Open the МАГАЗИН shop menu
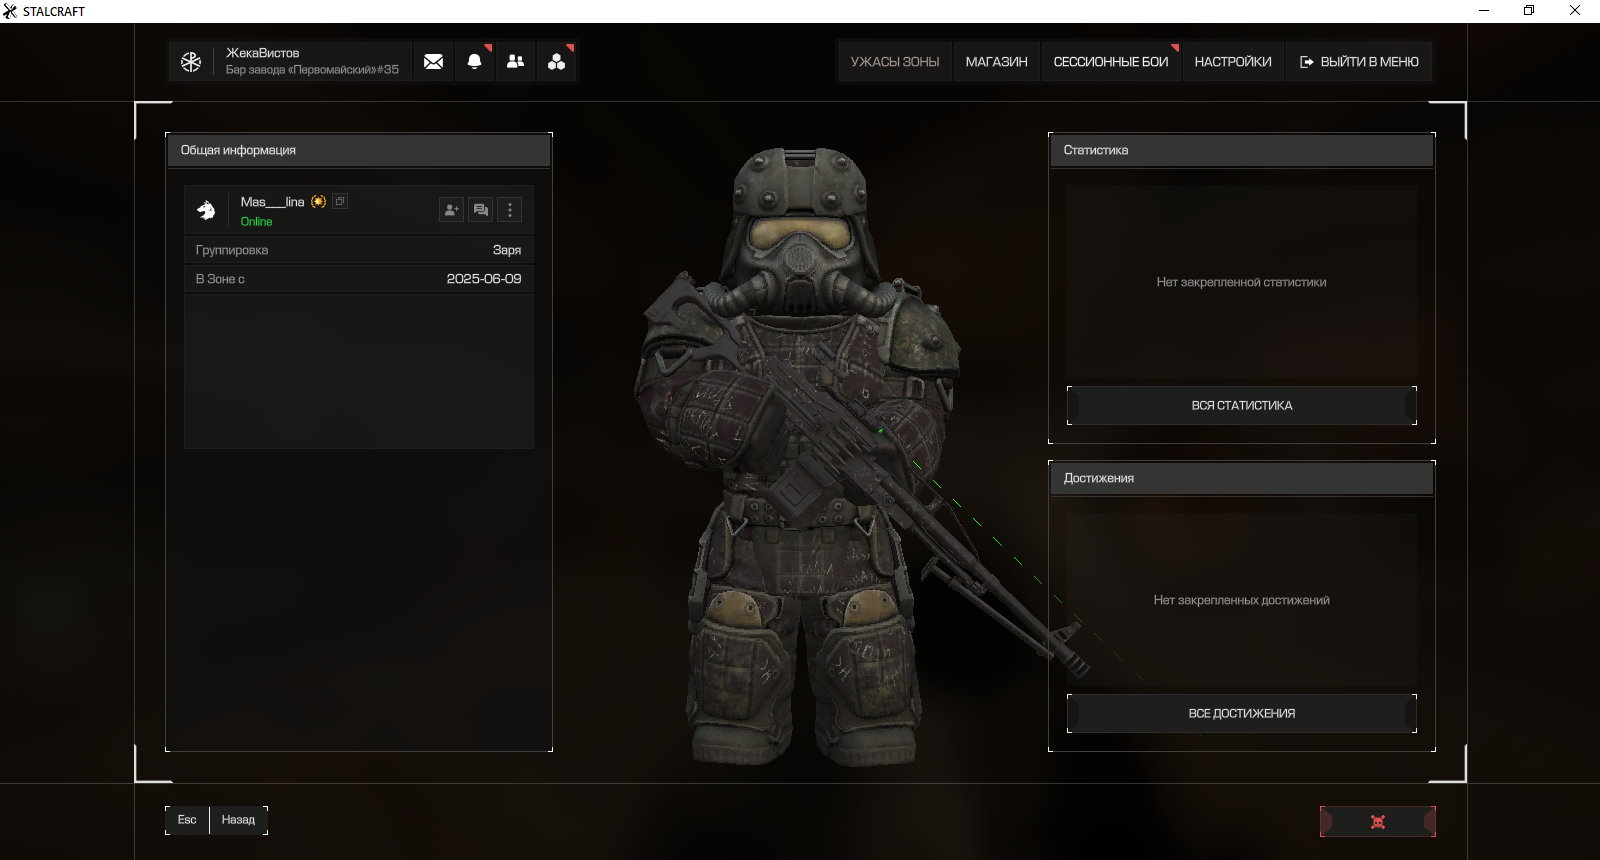 pos(996,62)
